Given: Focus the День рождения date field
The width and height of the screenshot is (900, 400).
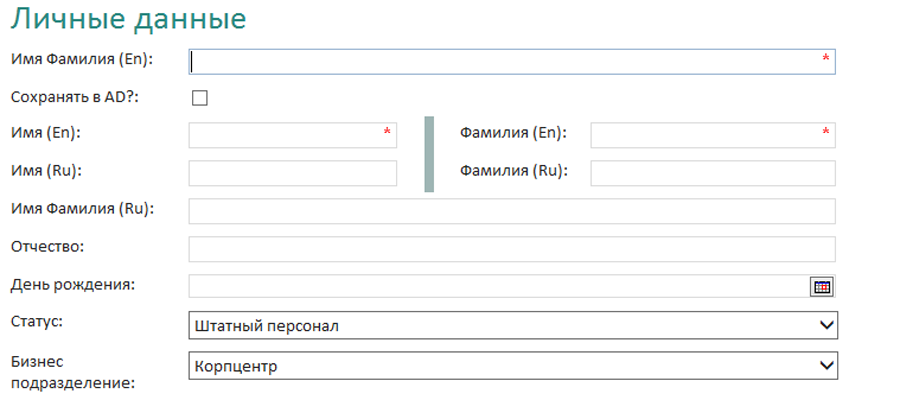Looking at the screenshot, I should coord(498,286).
